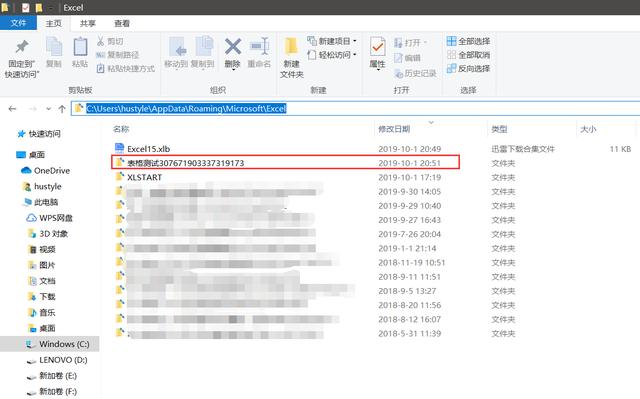Click the 2019-9-30 14:05 date cell

point(409,192)
